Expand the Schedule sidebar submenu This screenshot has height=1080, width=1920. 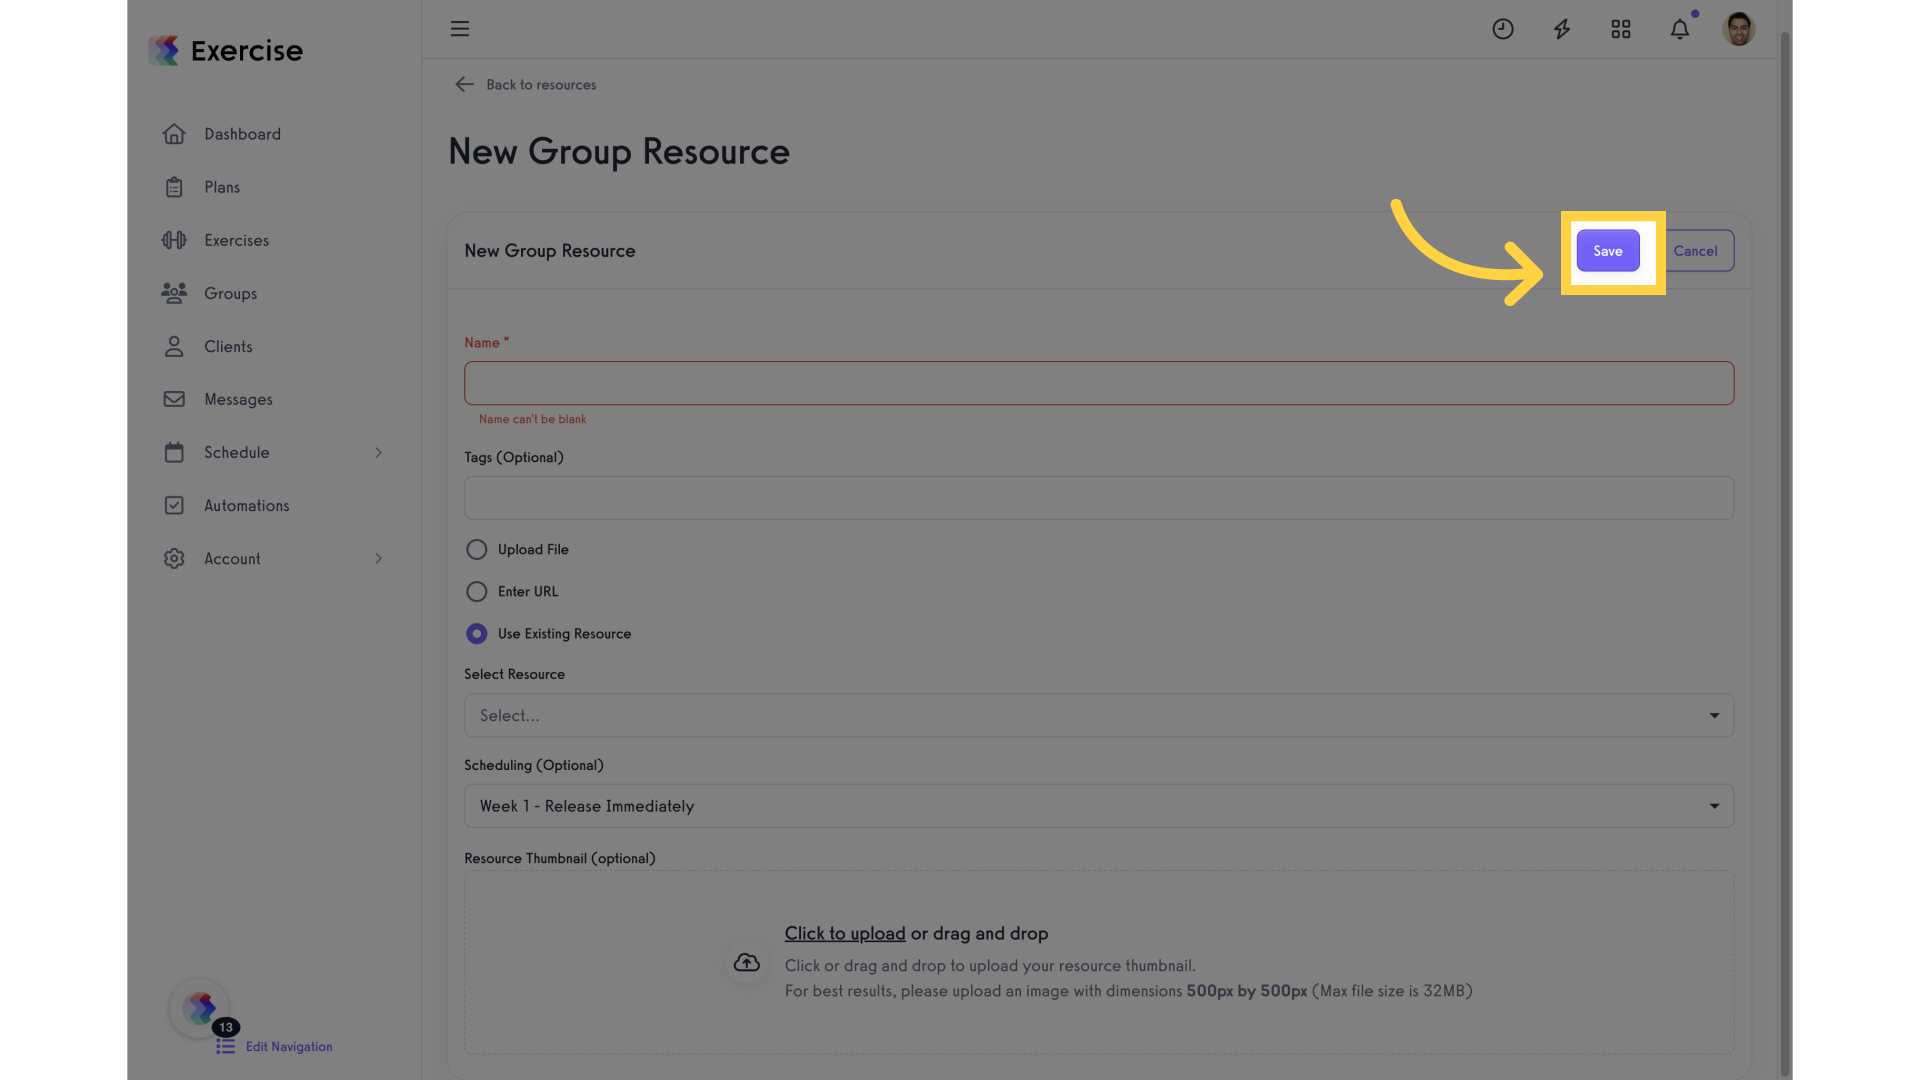[378, 453]
